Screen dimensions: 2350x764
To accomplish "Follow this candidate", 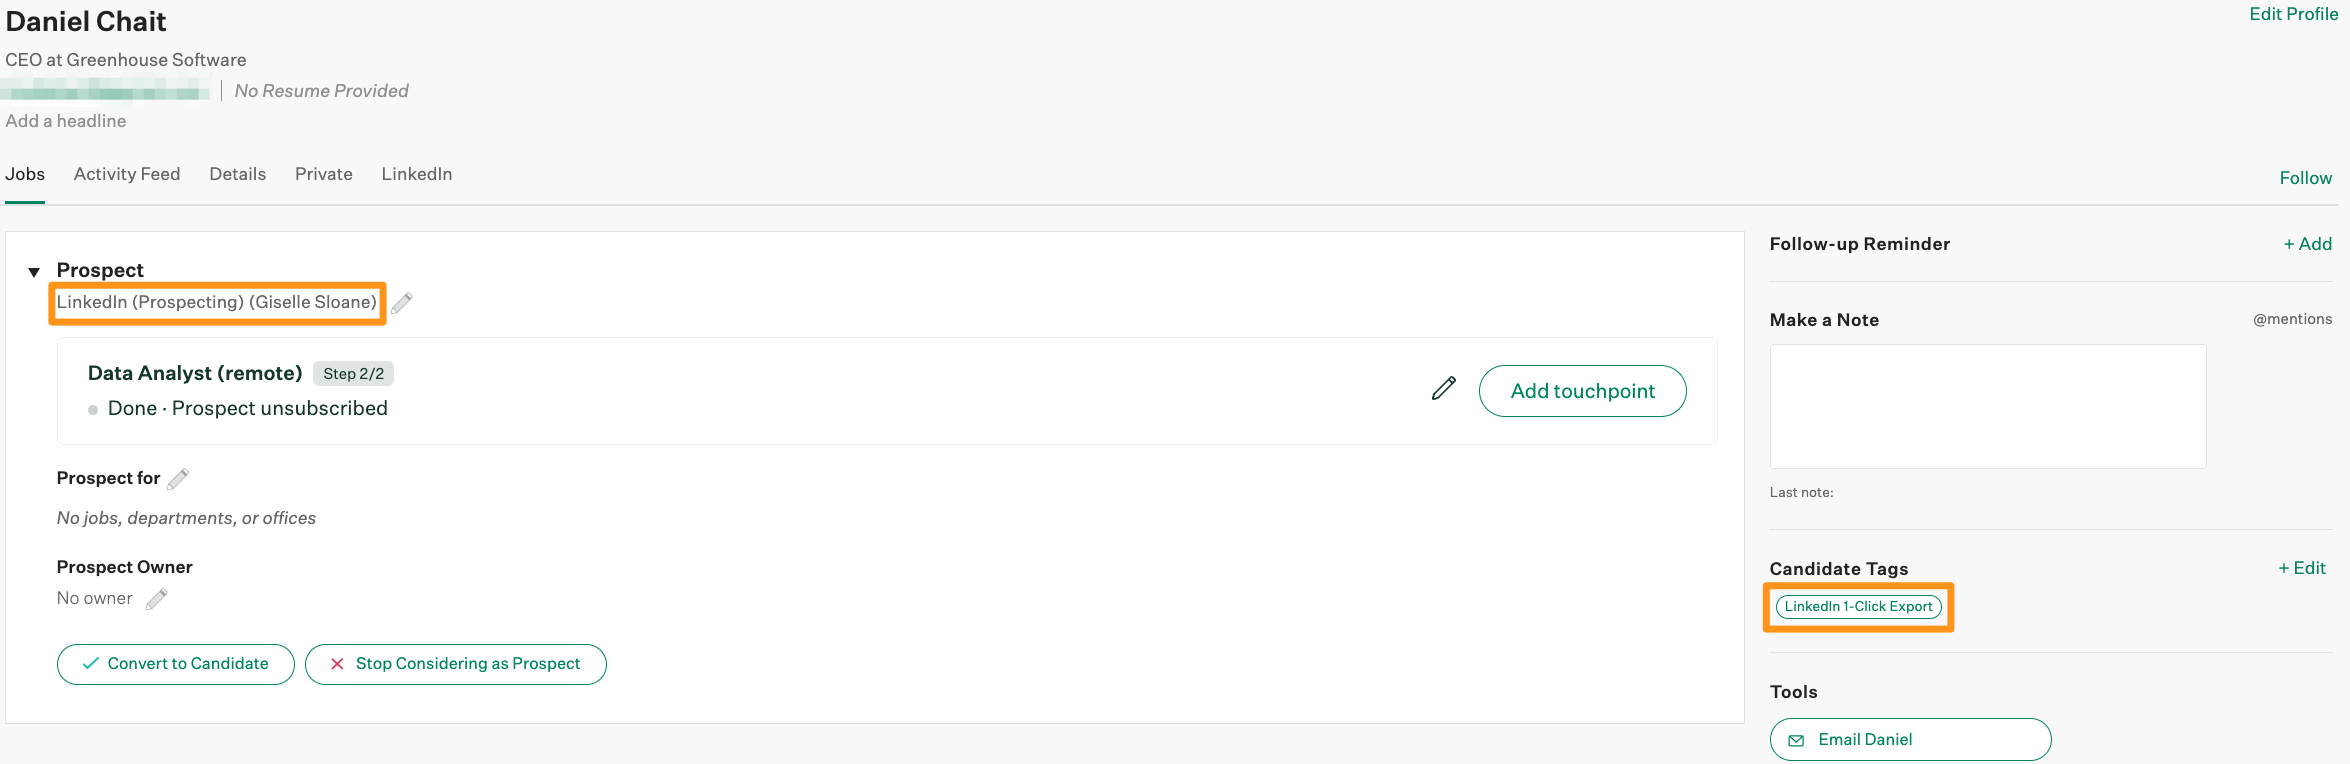I will (x=2305, y=178).
